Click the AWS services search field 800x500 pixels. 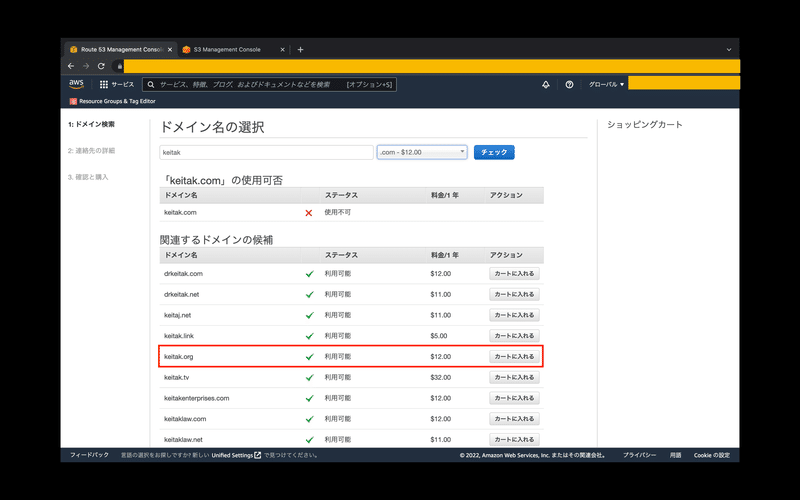point(269,85)
